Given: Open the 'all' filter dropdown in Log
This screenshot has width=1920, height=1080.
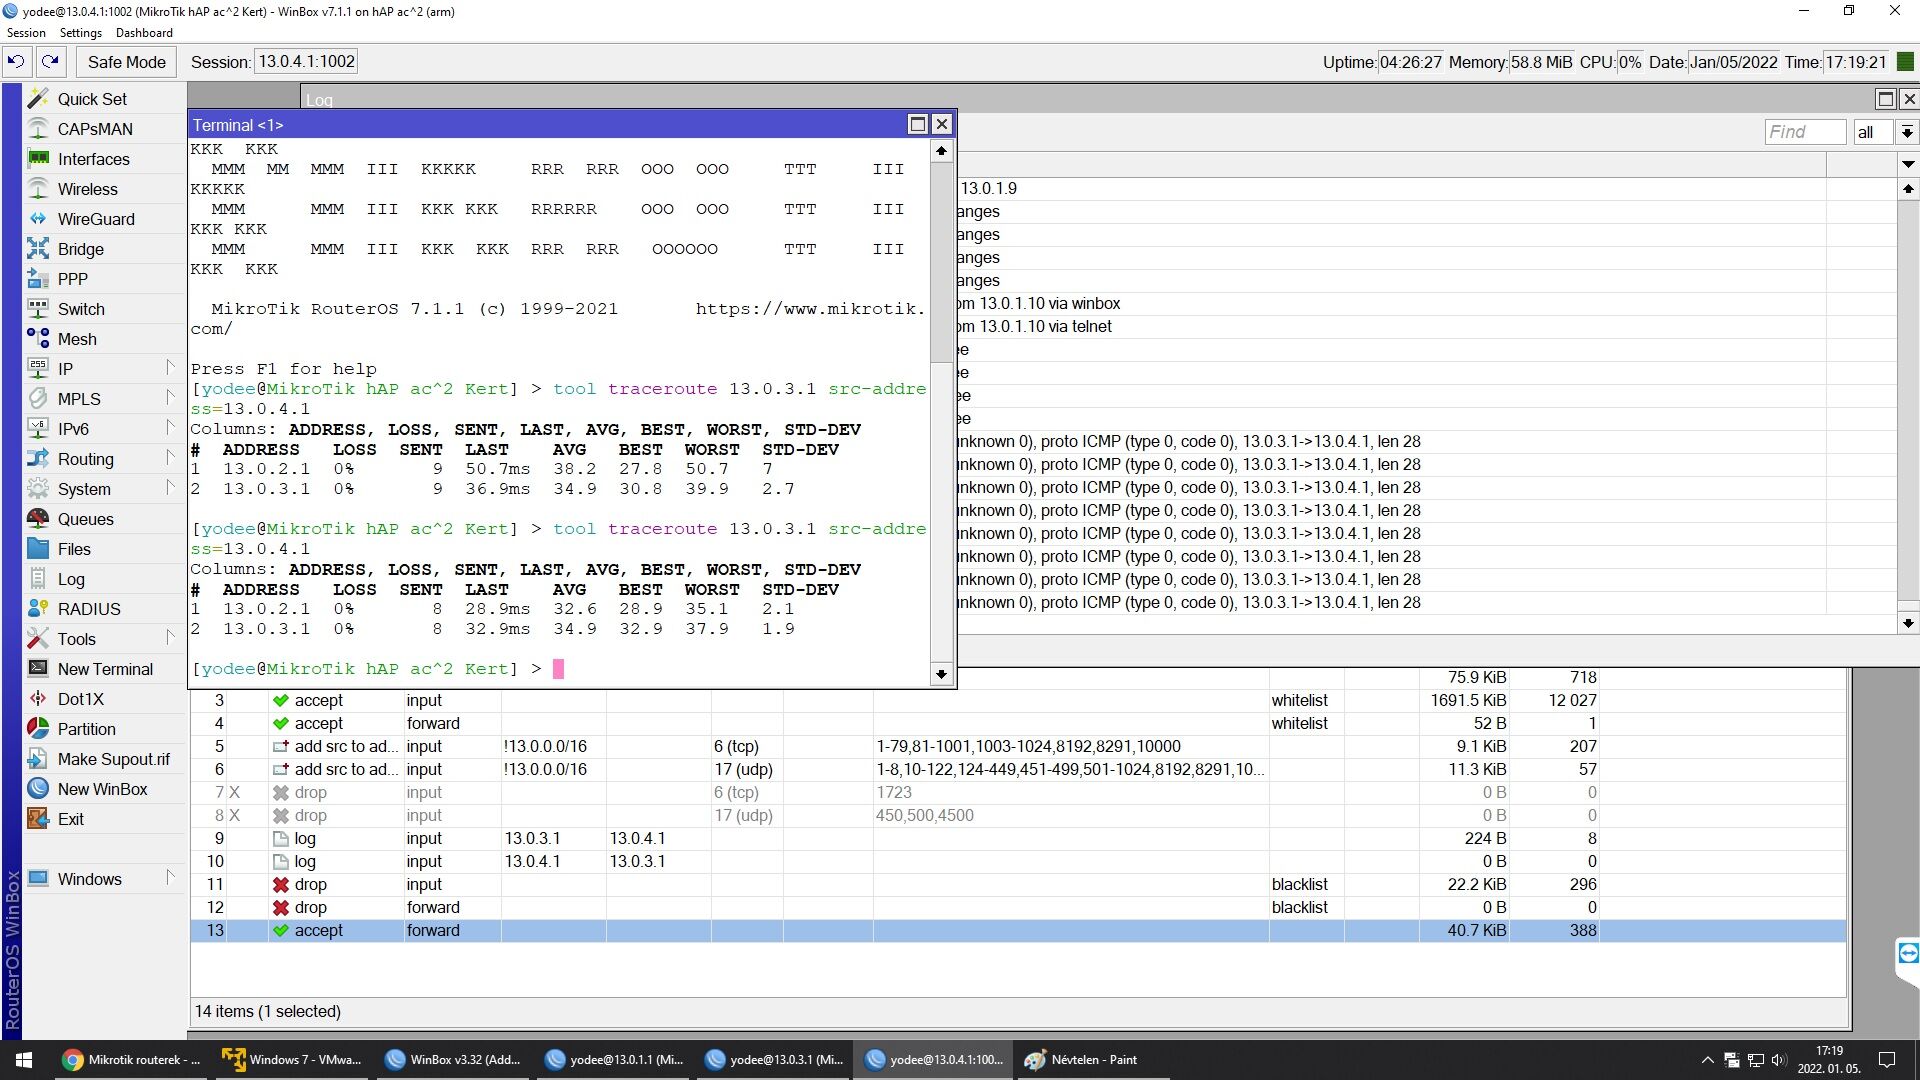Looking at the screenshot, I should pyautogui.click(x=1907, y=132).
